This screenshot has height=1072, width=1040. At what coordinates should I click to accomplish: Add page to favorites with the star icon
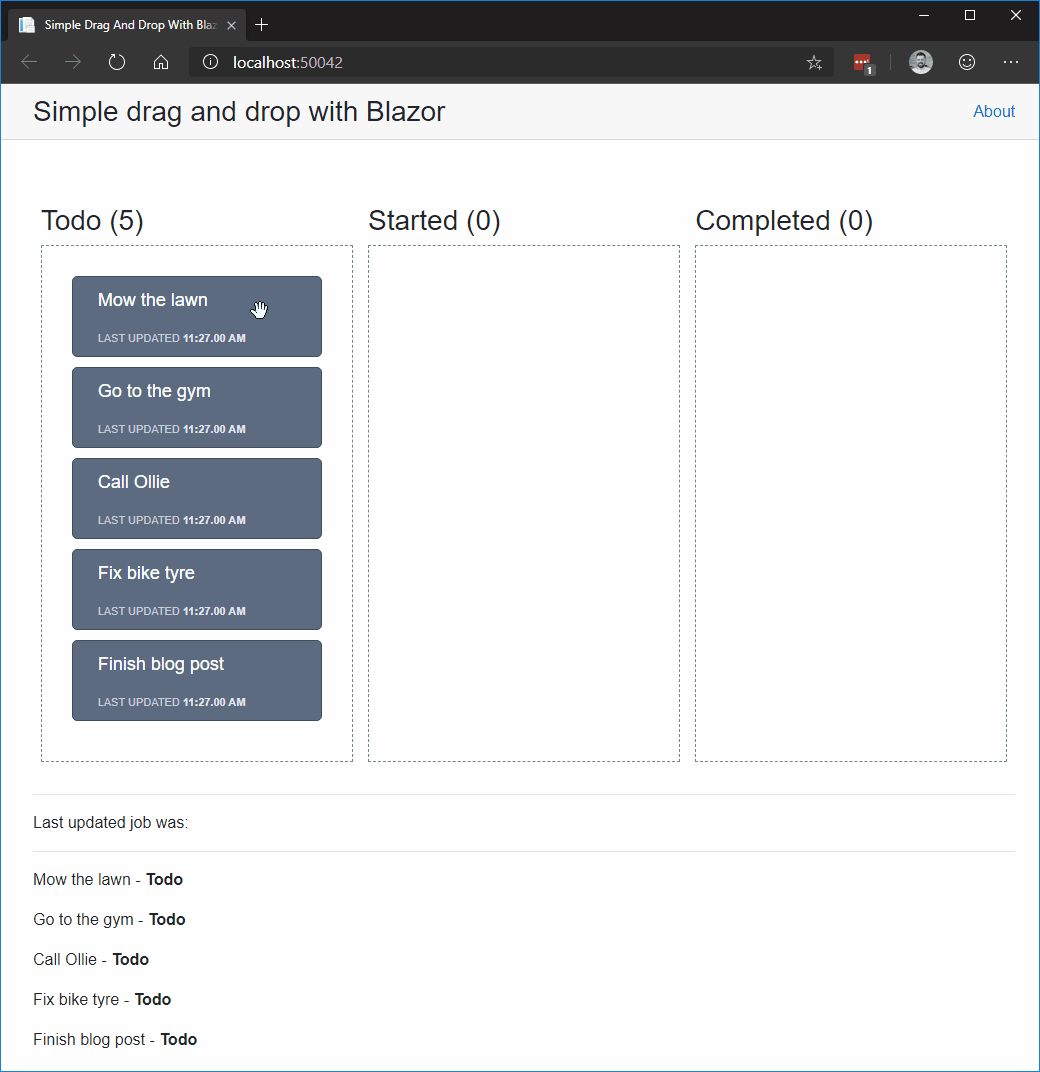pyautogui.click(x=814, y=61)
